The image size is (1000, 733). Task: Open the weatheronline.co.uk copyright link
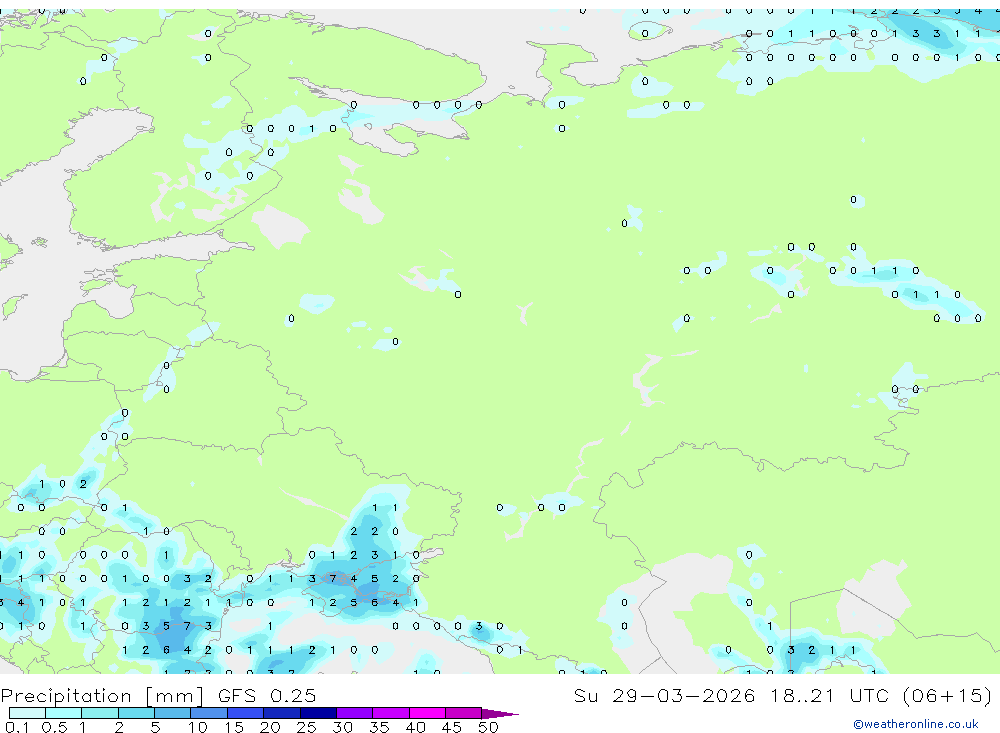(916, 724)
